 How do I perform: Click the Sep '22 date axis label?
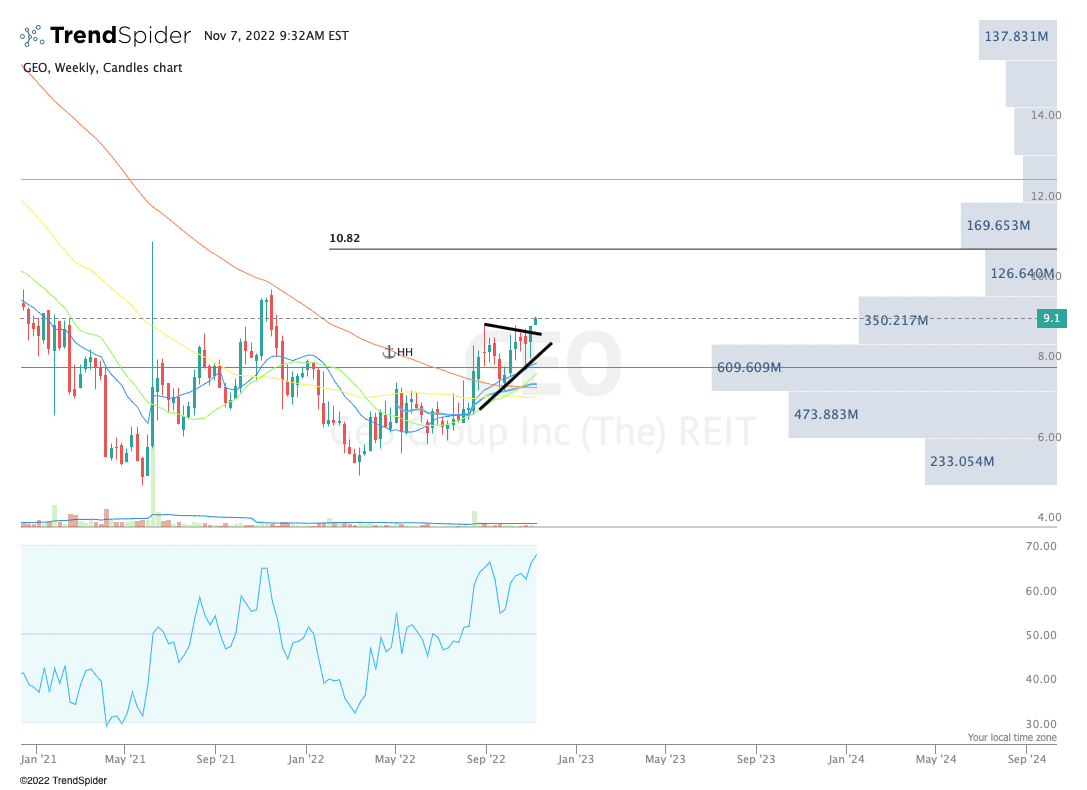coord(486,759)
